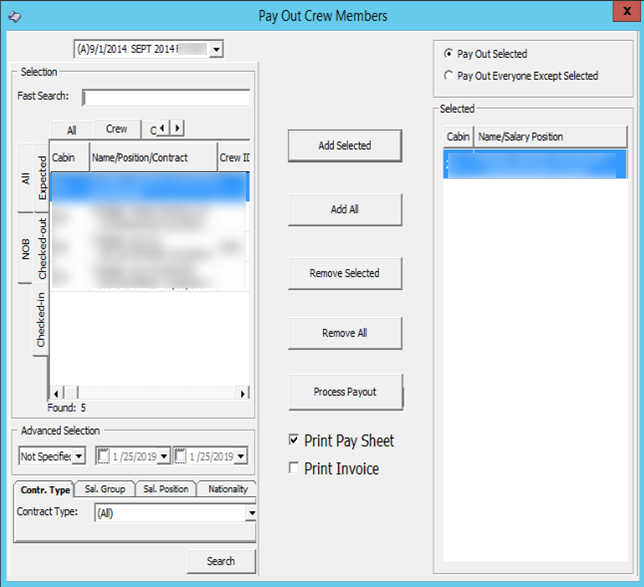Screen dimensions: 644x587
Task: Sort by the Cabin column in Selection list
Action: (69, 157)
